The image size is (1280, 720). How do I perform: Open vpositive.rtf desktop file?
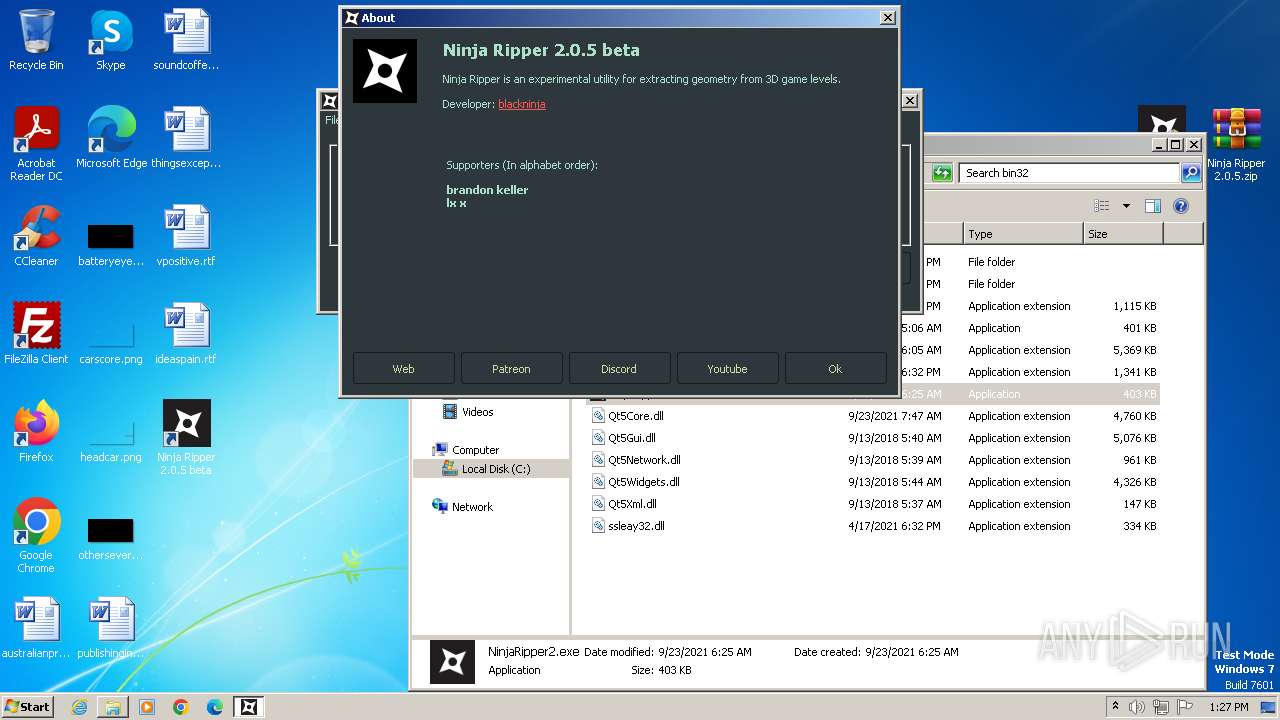pos(186,236)
